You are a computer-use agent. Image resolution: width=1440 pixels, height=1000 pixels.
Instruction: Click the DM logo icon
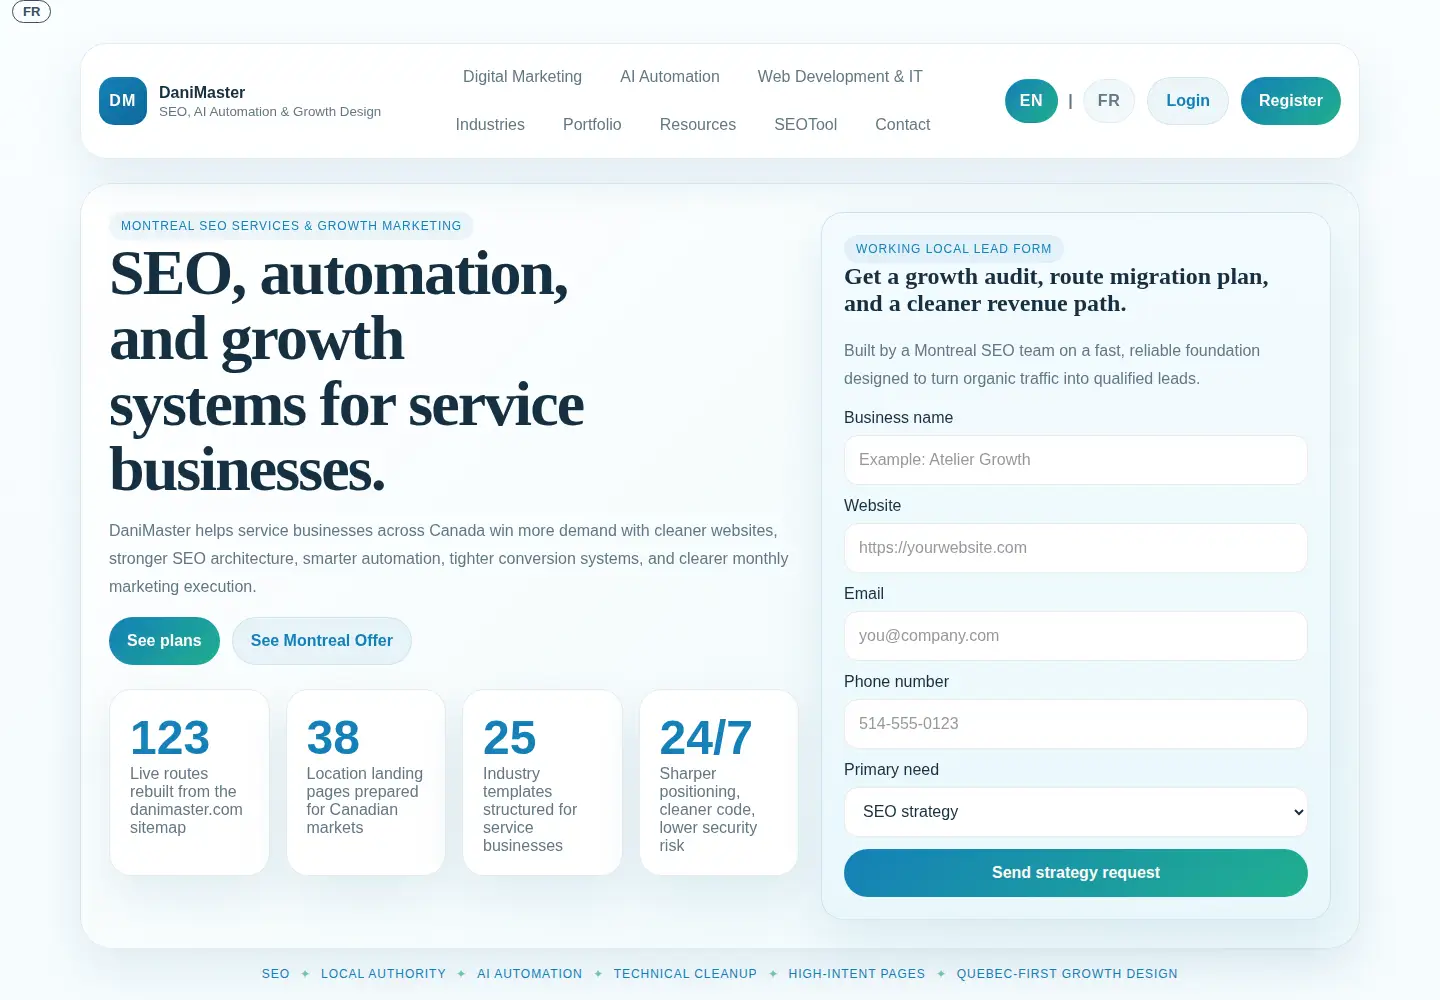(123, 101)
